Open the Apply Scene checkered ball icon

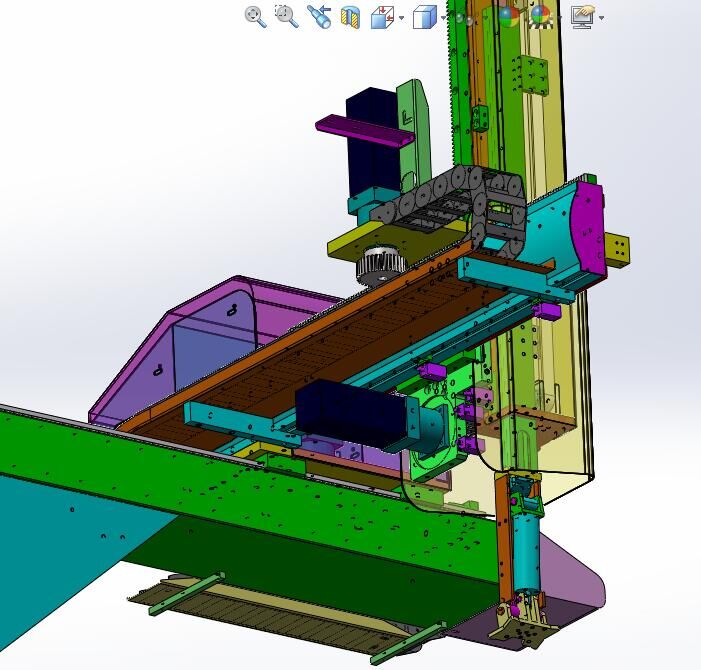tap(541, 17)
